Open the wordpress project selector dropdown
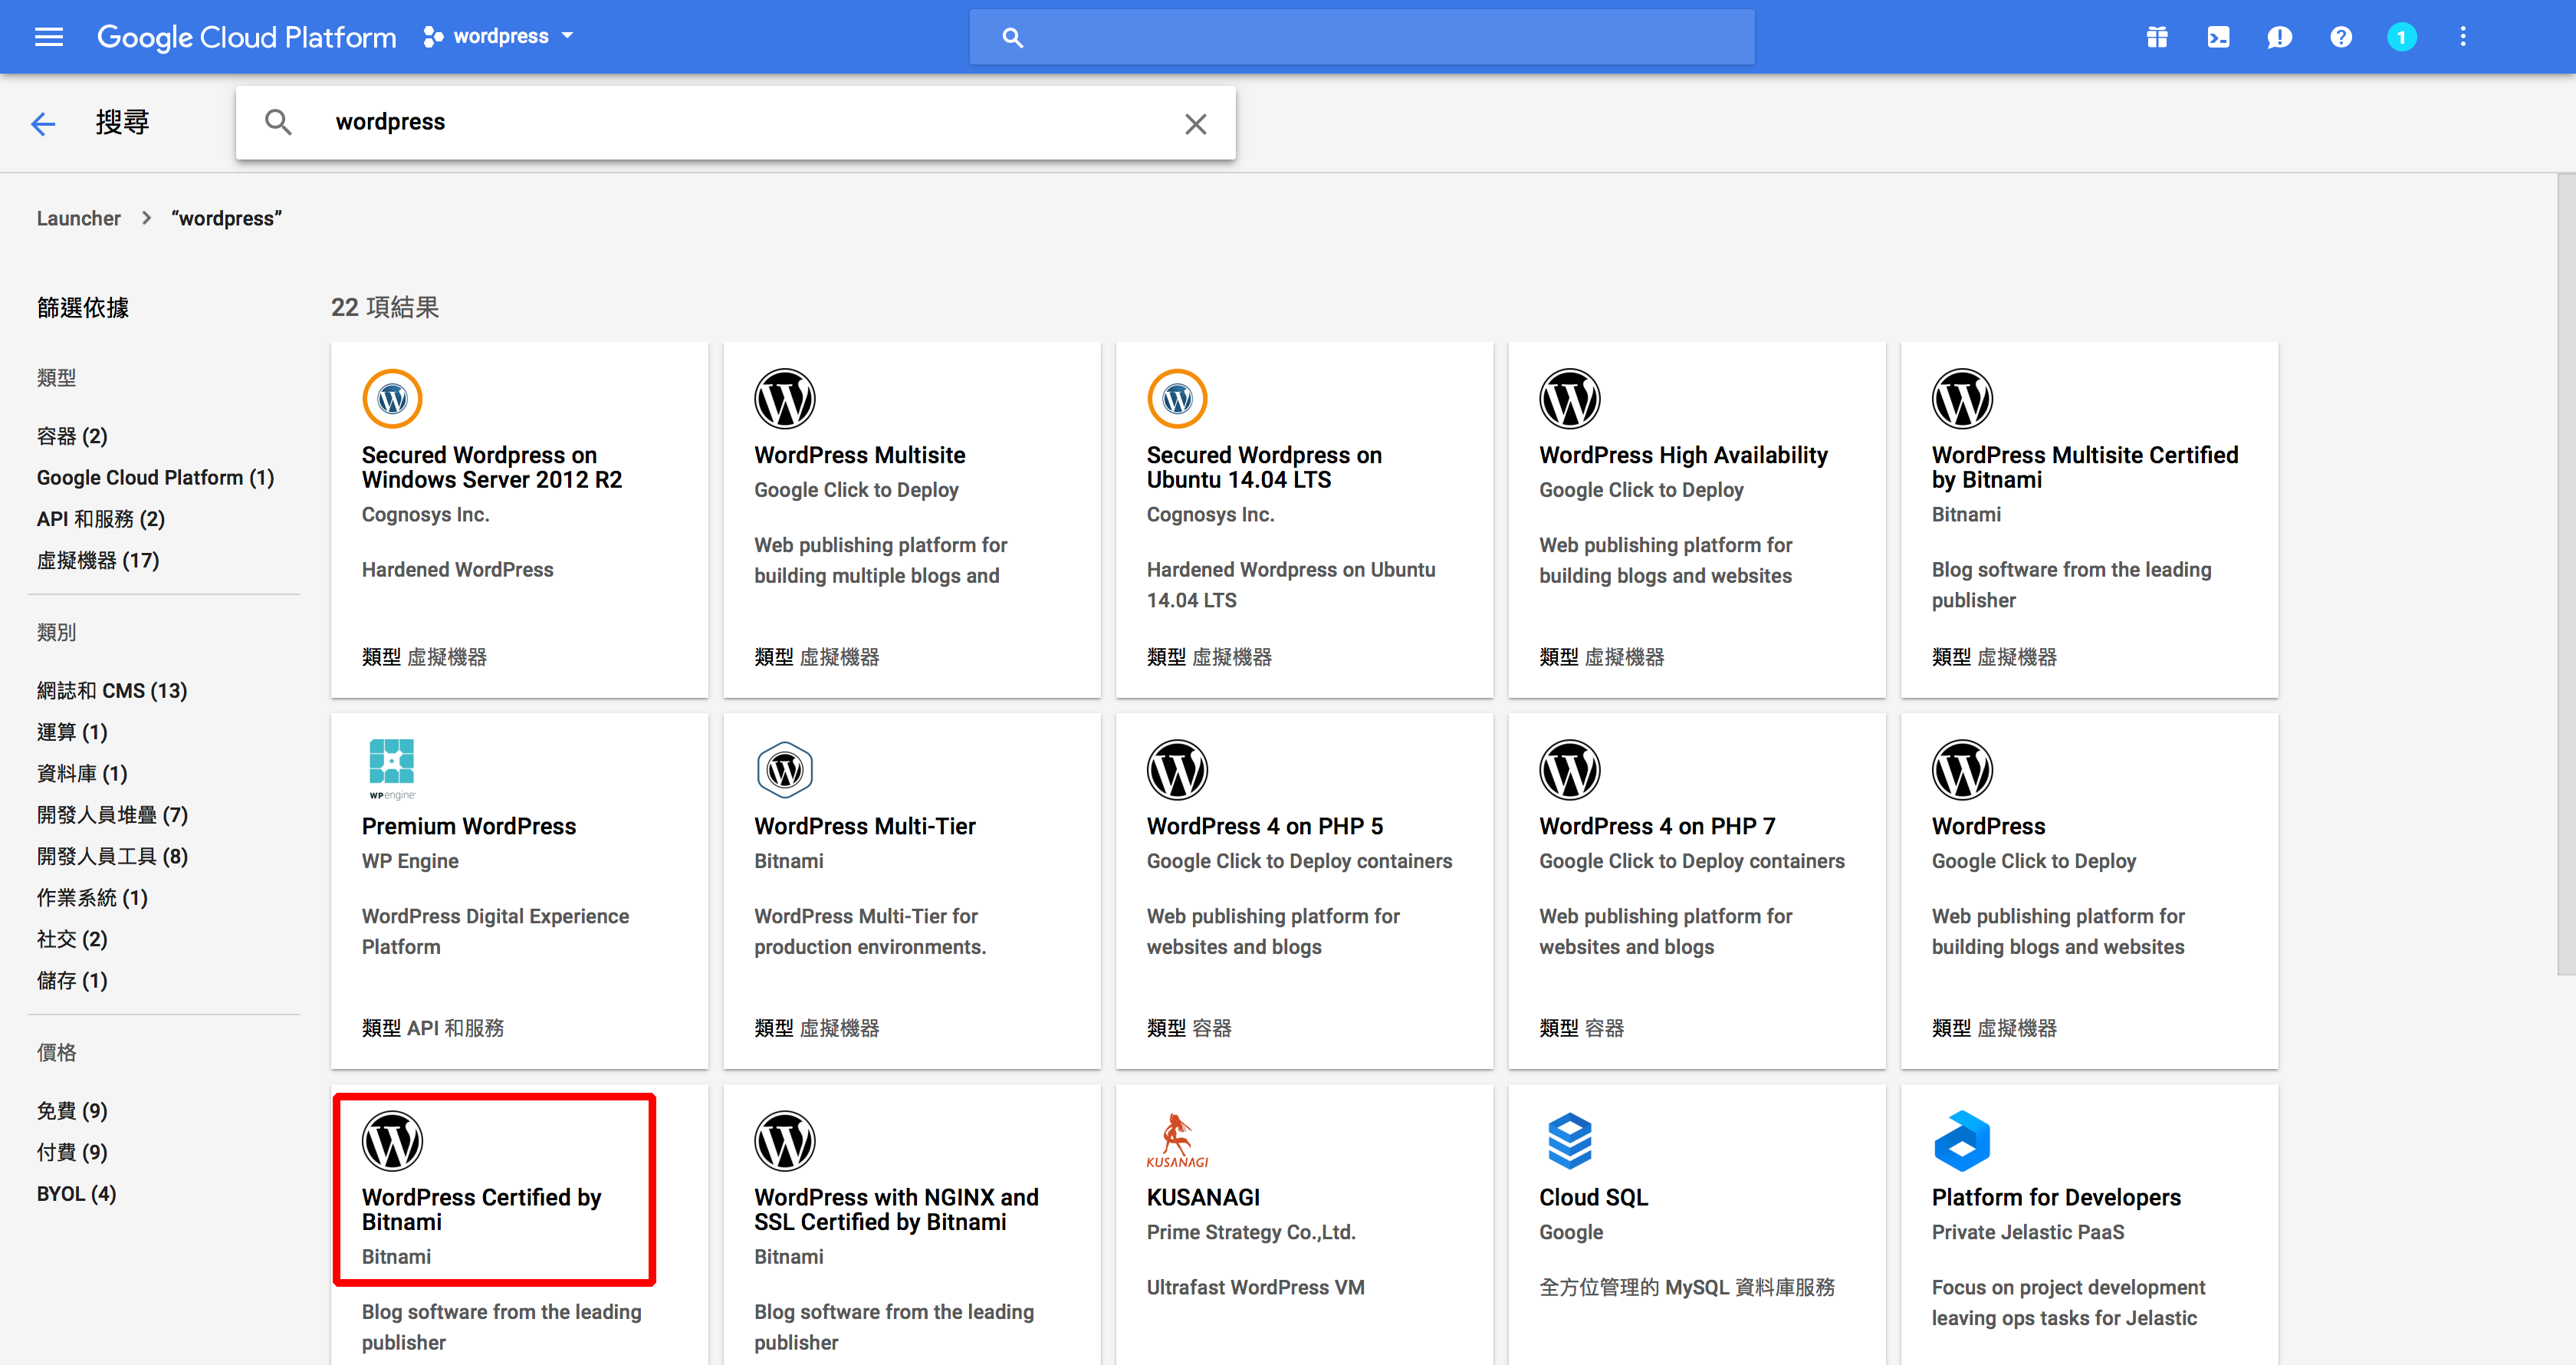This screenshot has height=1365, width=2576. (x=499, y=37)
